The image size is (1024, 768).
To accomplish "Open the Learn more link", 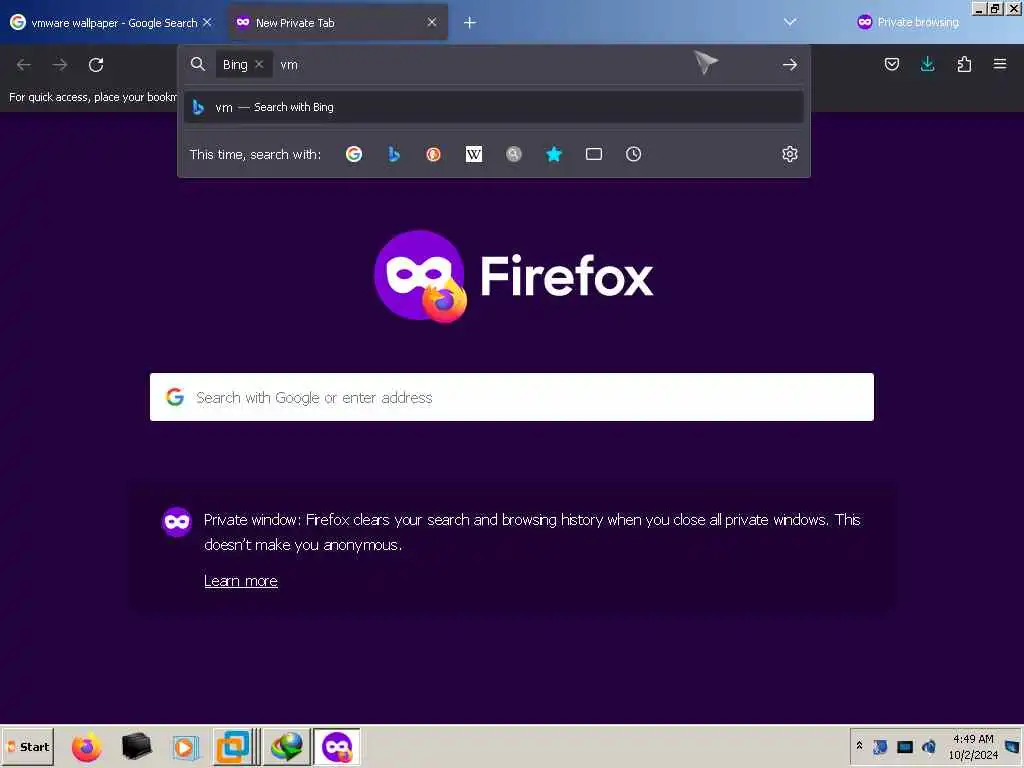I will [241, 581].
